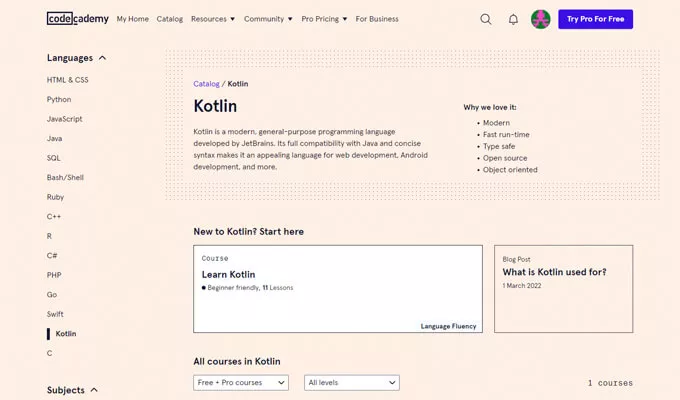Image resolution: width=680 pixels, height=400 pixels.
Task: Collapse the Languages sidebar section
Action: click(x=76, y=58)
